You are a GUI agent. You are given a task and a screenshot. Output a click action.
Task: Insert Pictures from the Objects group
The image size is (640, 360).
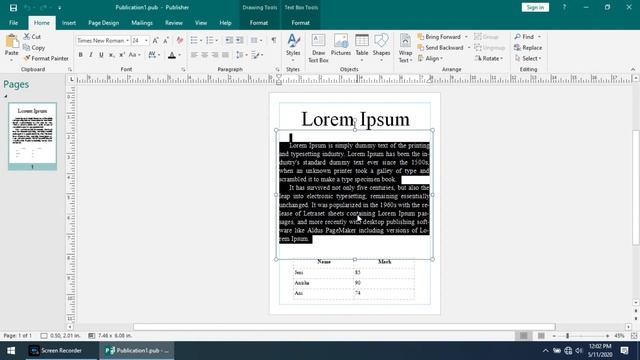(x=340, y=45)
